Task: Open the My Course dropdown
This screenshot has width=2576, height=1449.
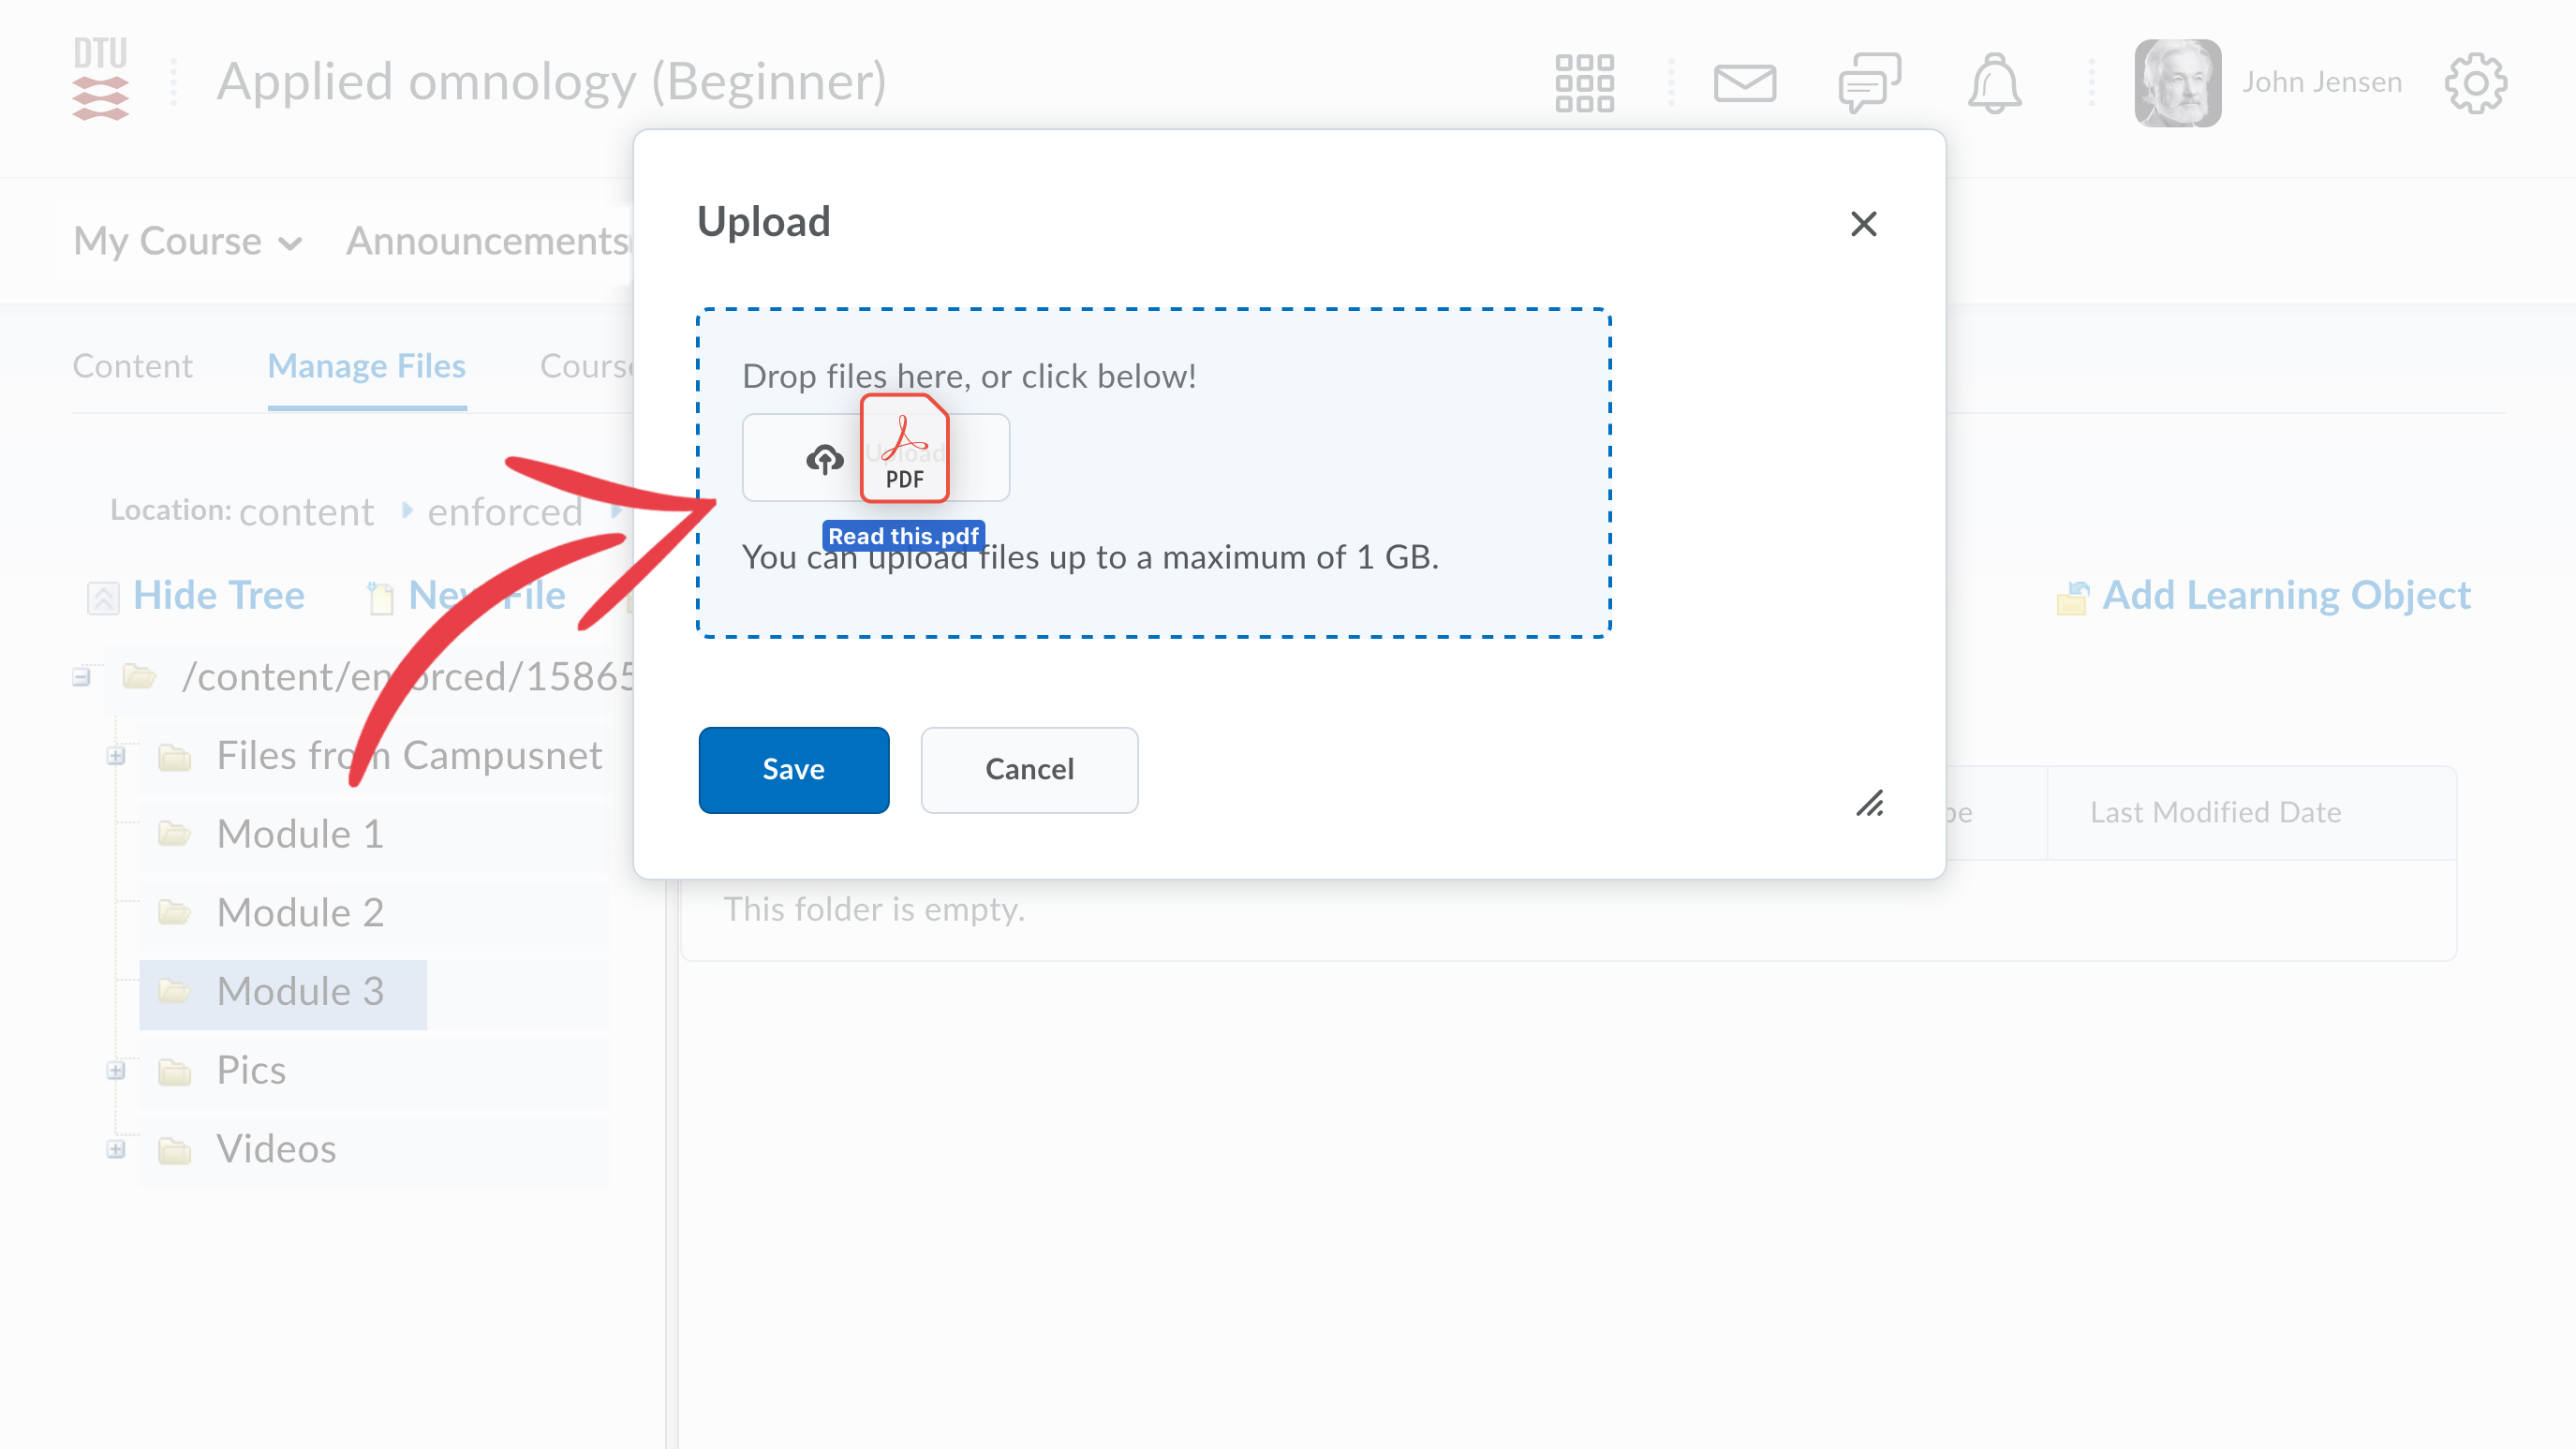Action: point(188,241)
